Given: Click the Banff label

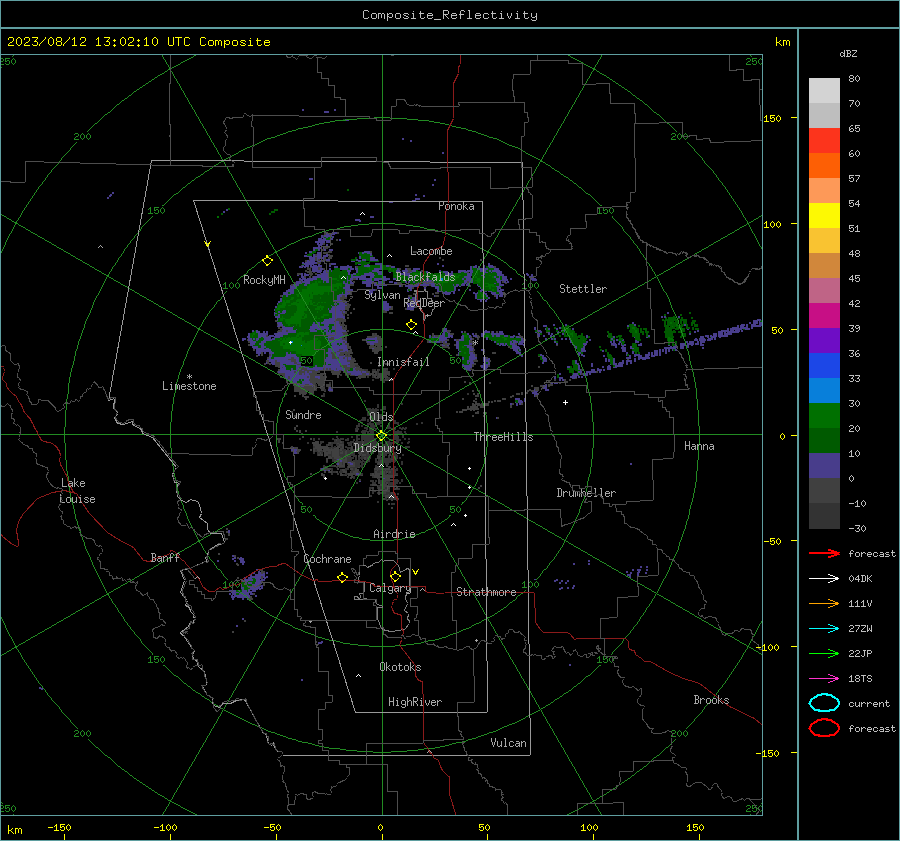Looking at the screenshot, I should (x=165, y=557).
